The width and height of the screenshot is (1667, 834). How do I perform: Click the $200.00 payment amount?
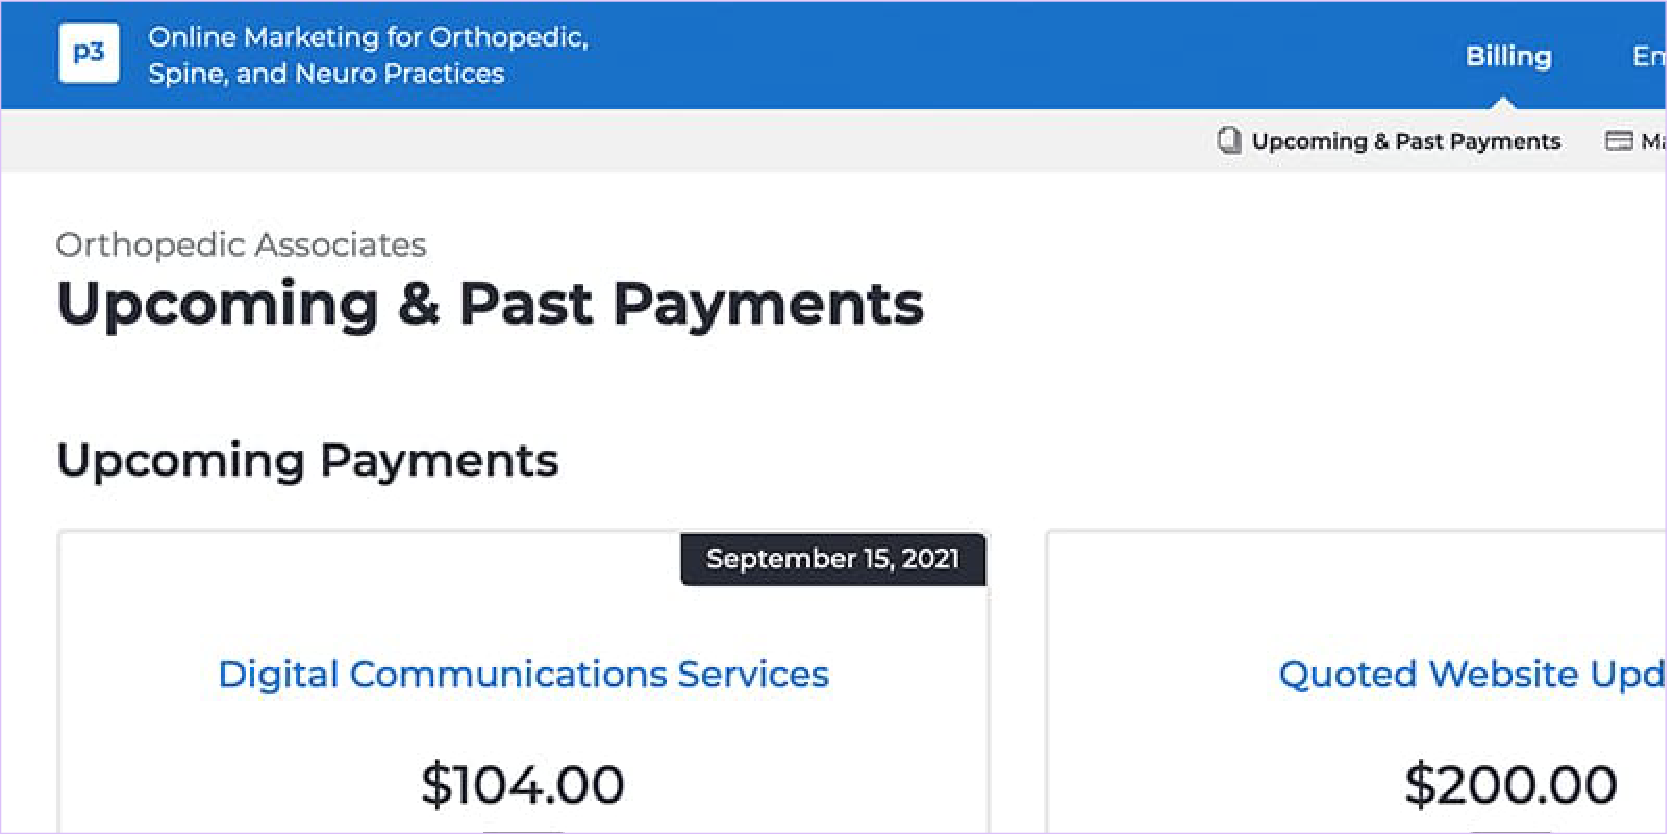[x=1510, y=784]
